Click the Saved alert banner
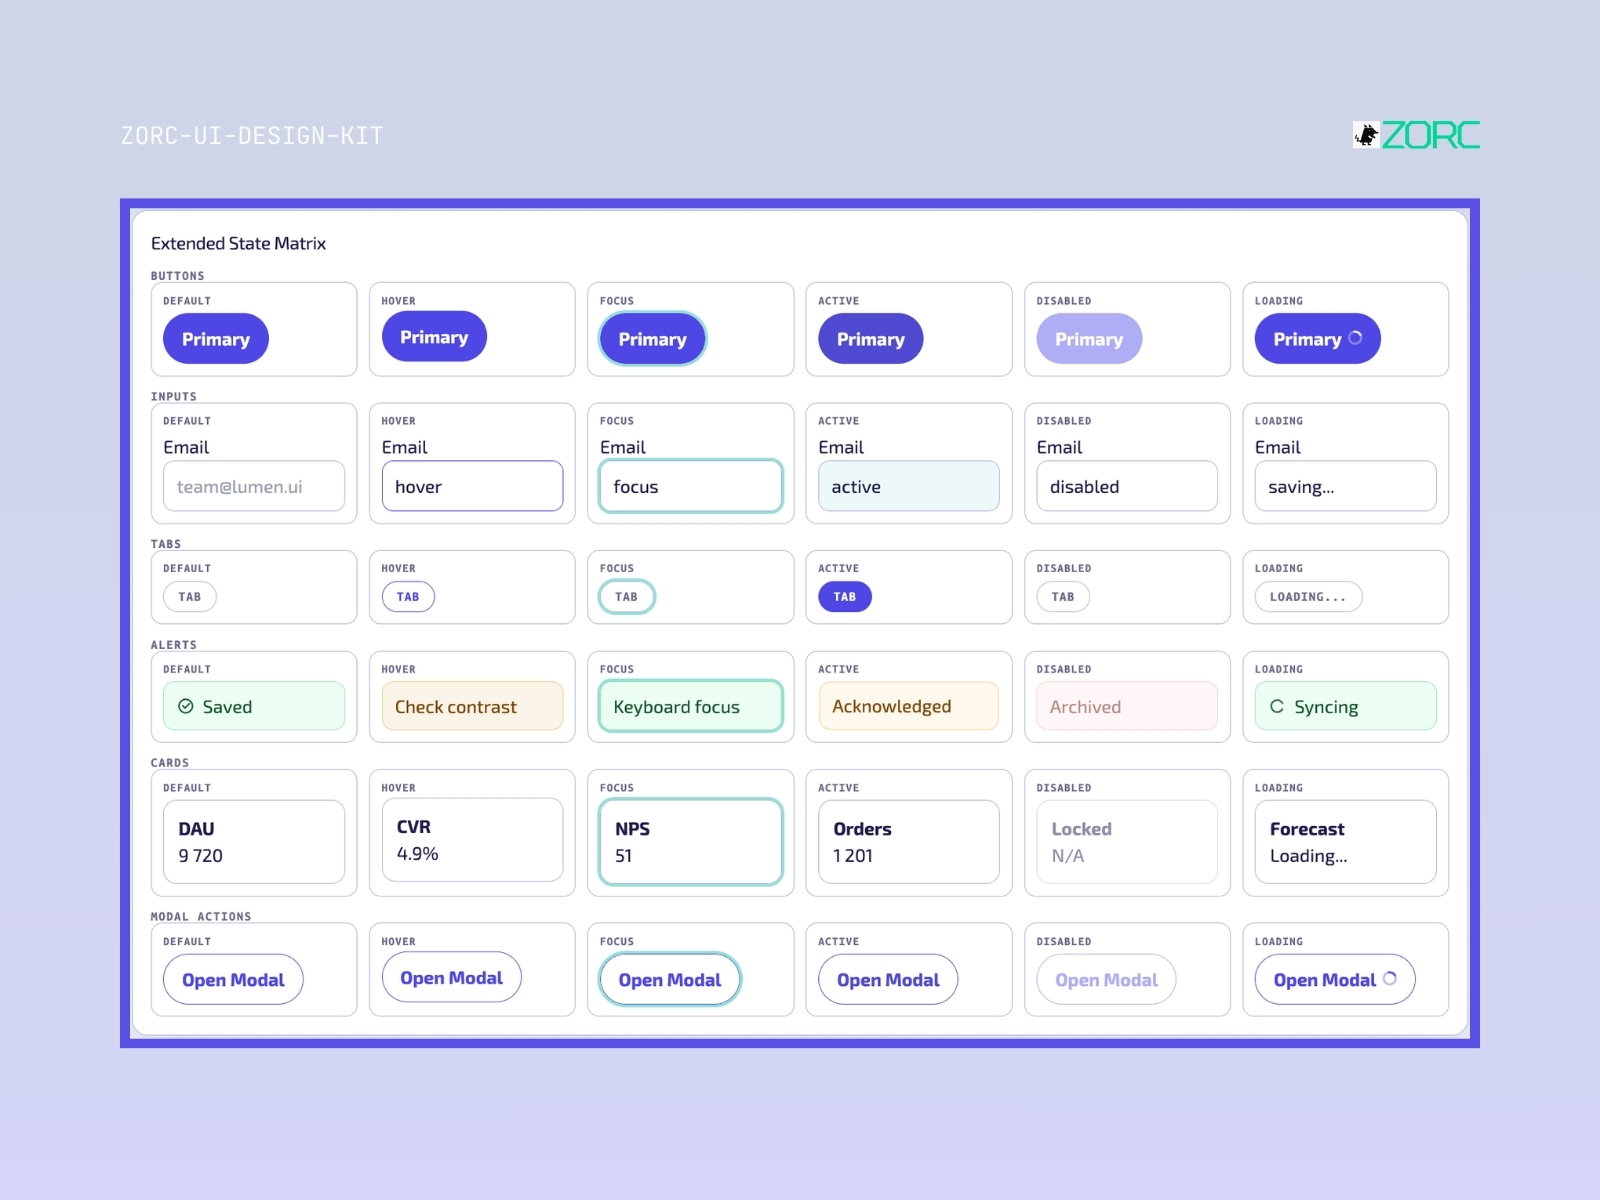The image size is (1600, 1200). pos(254,706)
